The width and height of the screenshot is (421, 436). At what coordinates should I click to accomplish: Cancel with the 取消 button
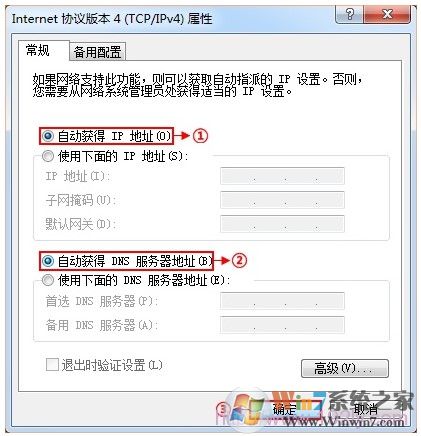[x=365, y=409]
